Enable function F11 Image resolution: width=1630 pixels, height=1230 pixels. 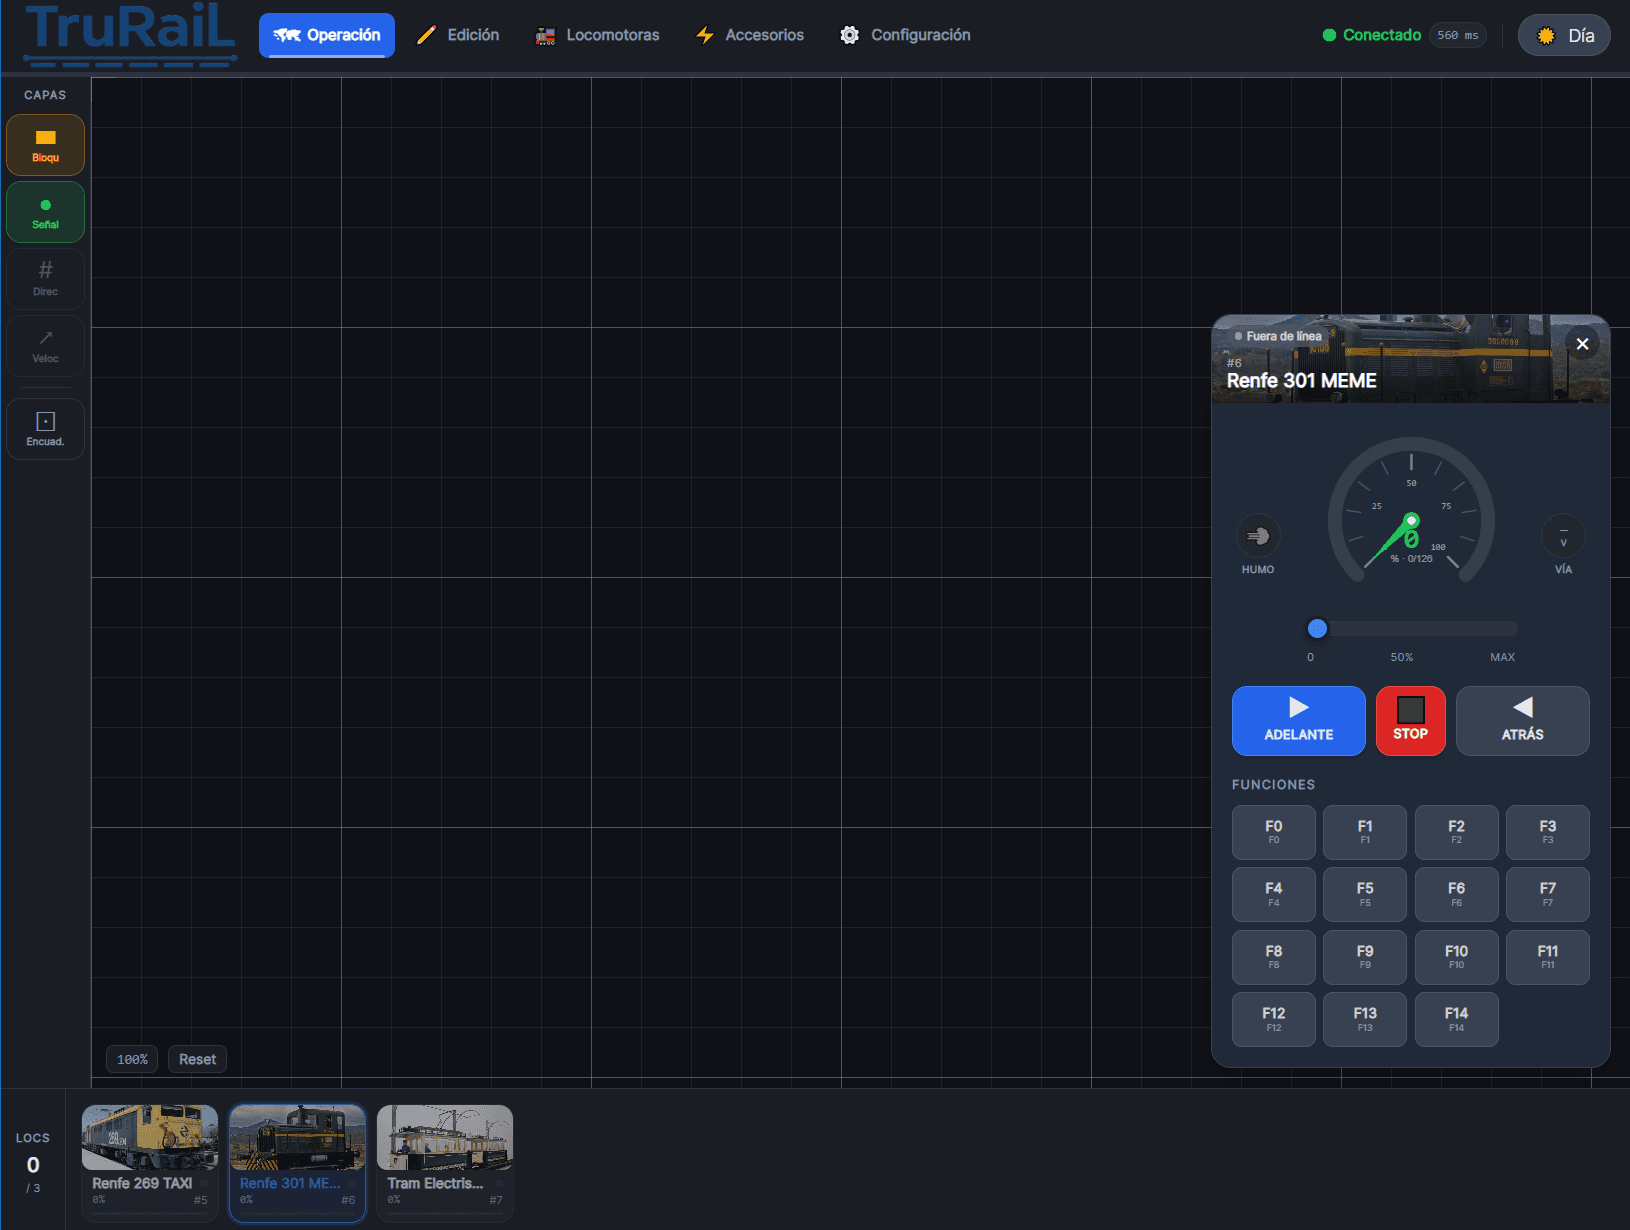1547,957
